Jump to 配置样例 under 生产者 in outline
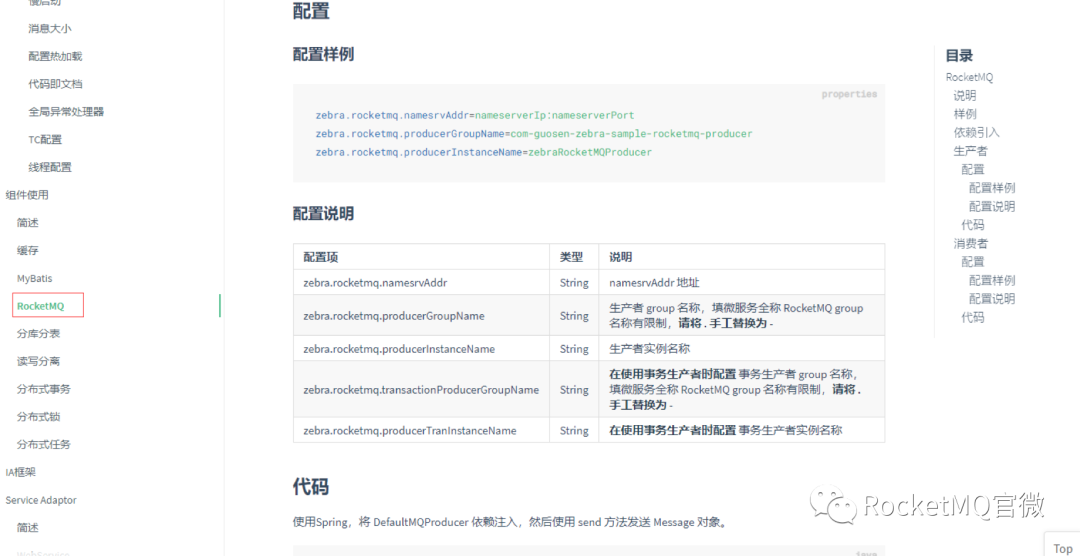 992,187
